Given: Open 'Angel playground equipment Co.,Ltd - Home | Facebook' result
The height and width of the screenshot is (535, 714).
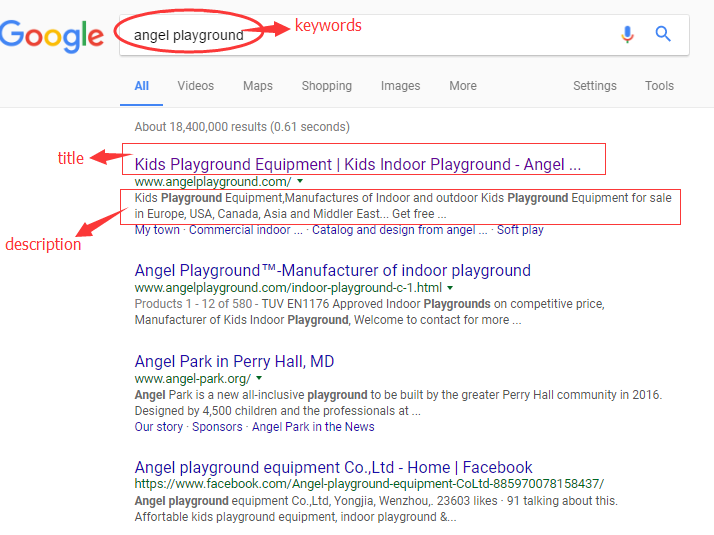Looking at the screenshot, I should (x=333, y=468).
